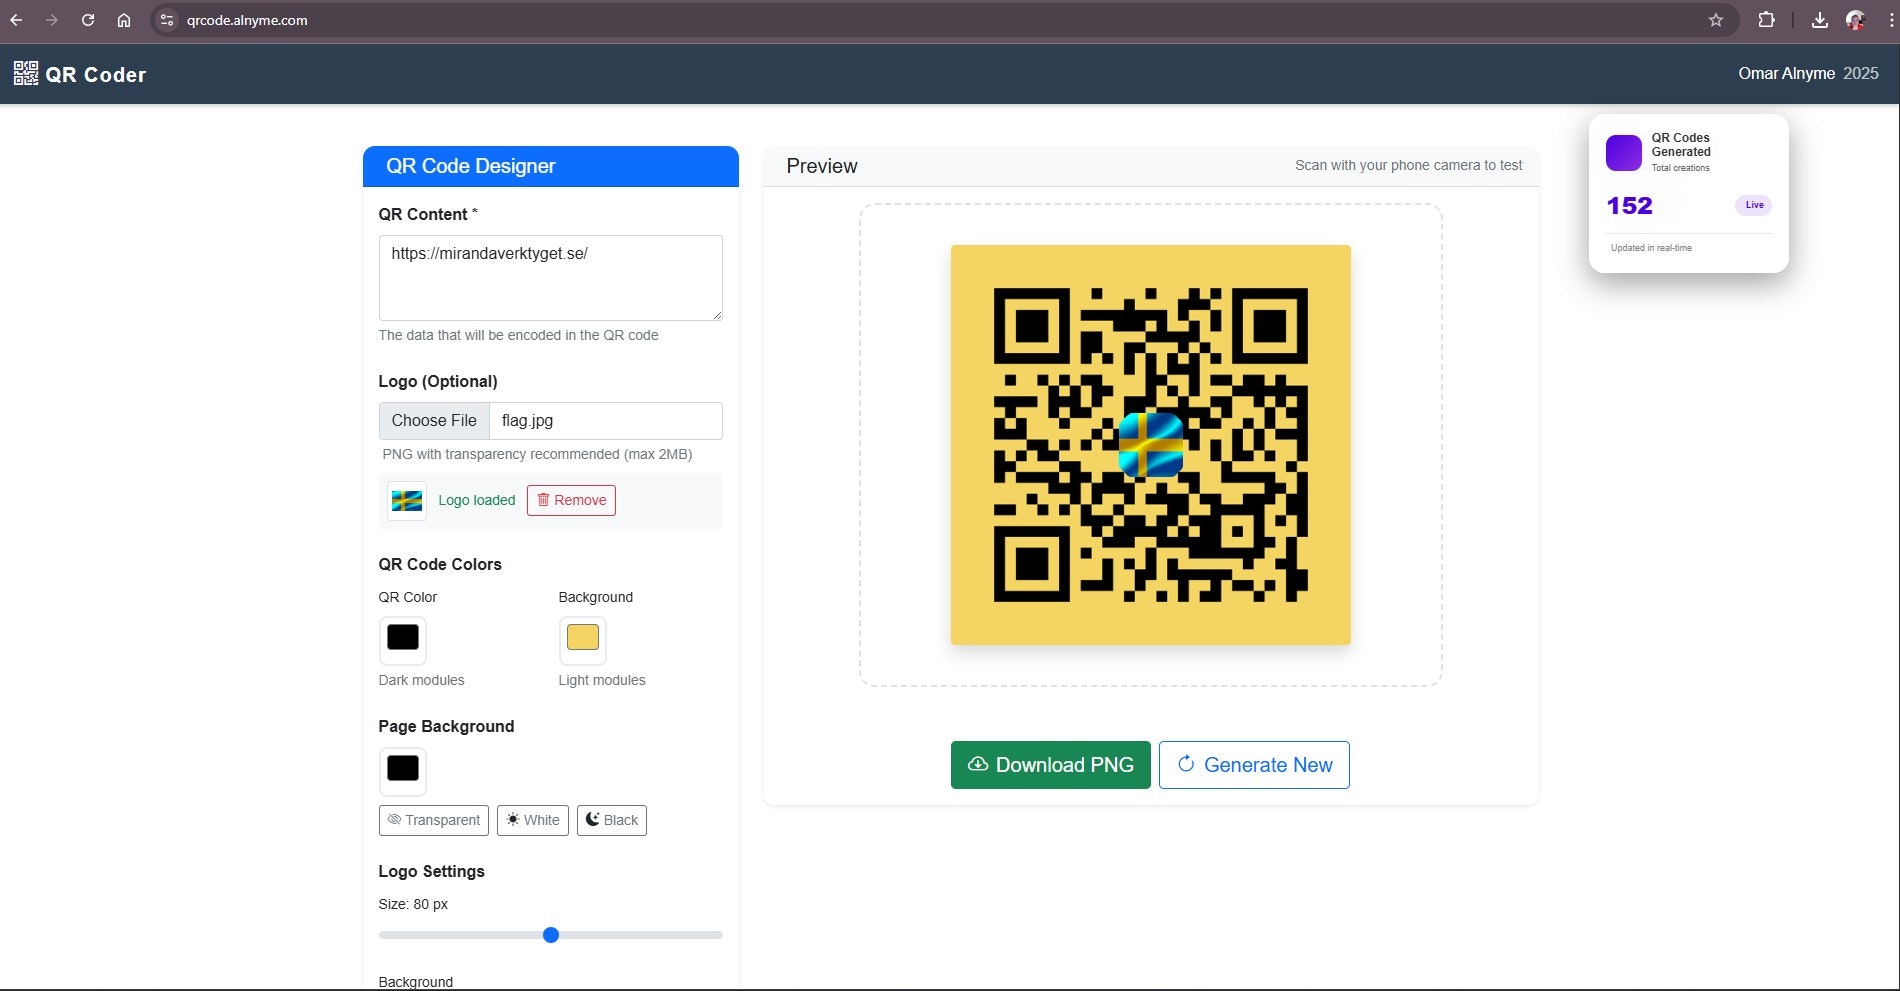Viewport: 1900px width, 991px height.
Task: View site information icon in address bar
Action: pyautogui.click(x=167, y=20)
